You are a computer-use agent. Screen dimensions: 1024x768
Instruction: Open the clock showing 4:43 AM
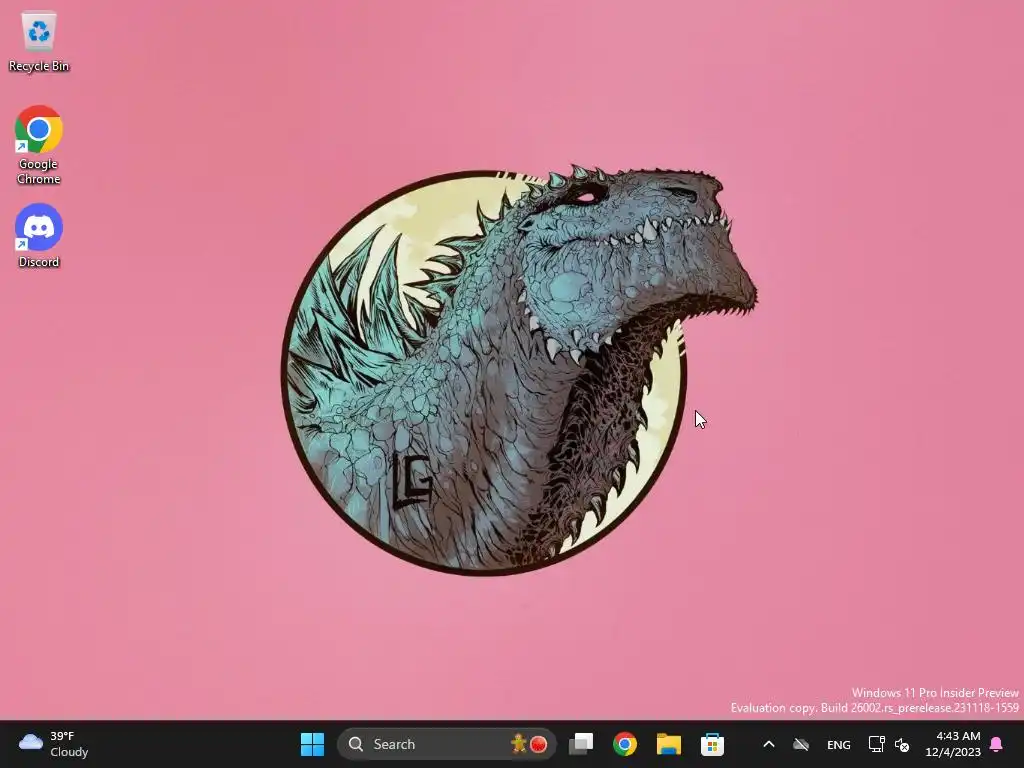[953, 744]
